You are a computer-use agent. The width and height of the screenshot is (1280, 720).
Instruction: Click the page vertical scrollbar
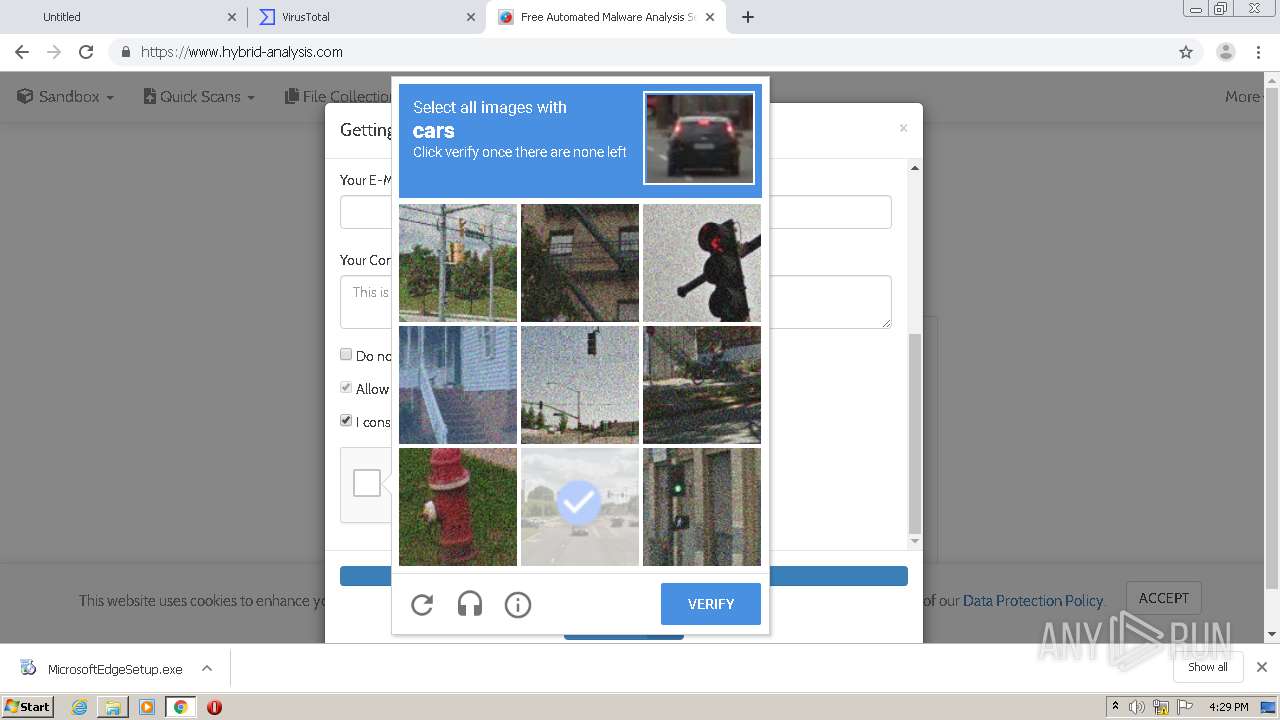[x=1271, y=338]
